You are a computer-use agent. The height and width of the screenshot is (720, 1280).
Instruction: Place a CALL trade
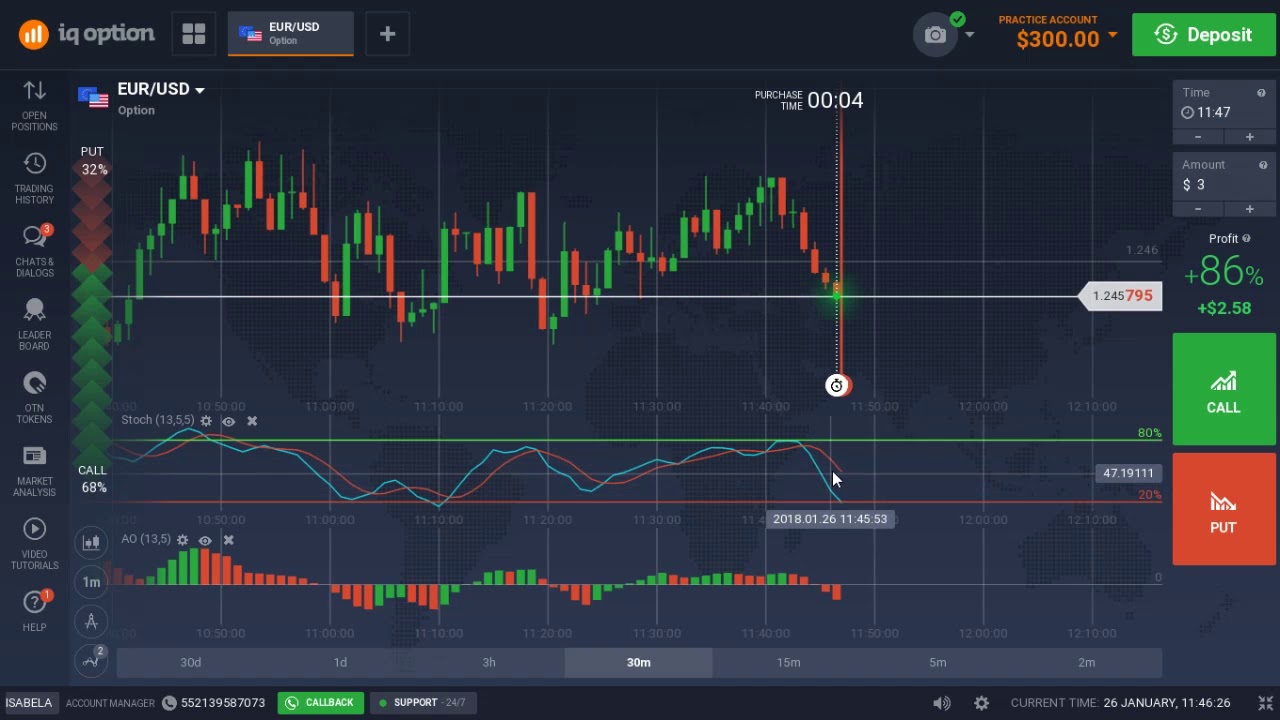tap(1224, 389)
